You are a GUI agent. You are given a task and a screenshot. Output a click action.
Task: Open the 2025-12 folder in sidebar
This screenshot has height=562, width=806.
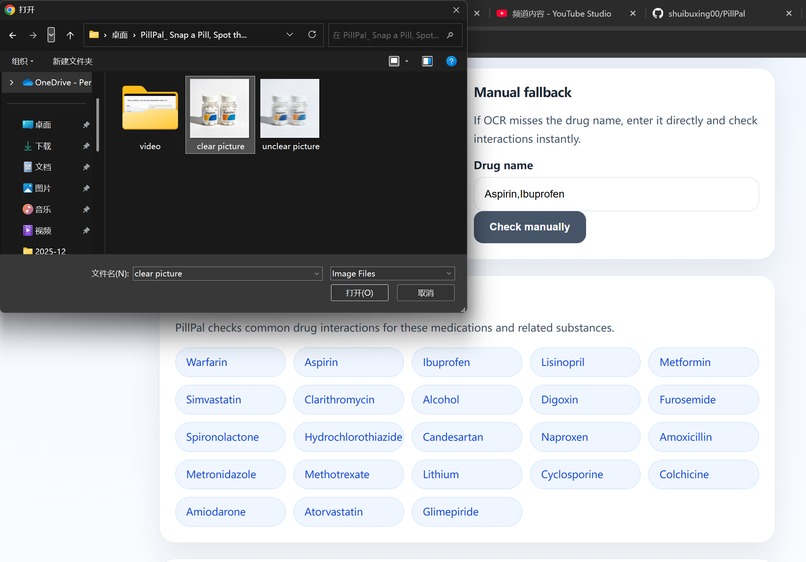[44, 251]
